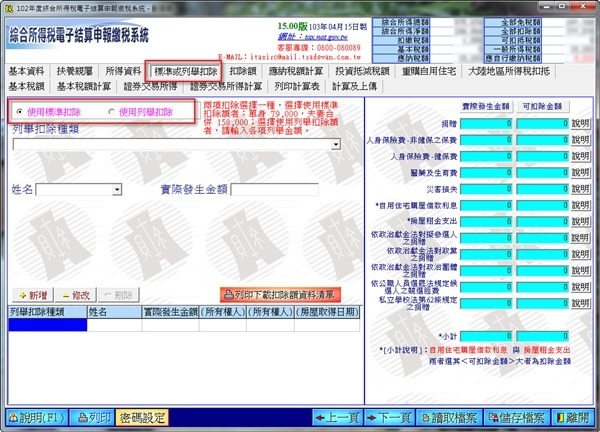Click the 列印 print button

coord(92,418)
